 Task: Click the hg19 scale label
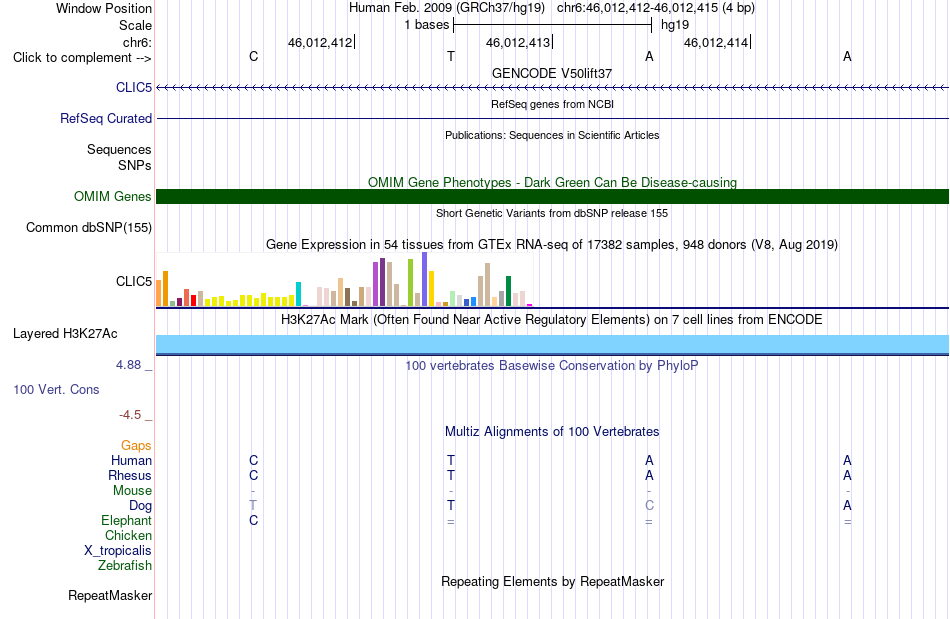[x=675, y=25]
